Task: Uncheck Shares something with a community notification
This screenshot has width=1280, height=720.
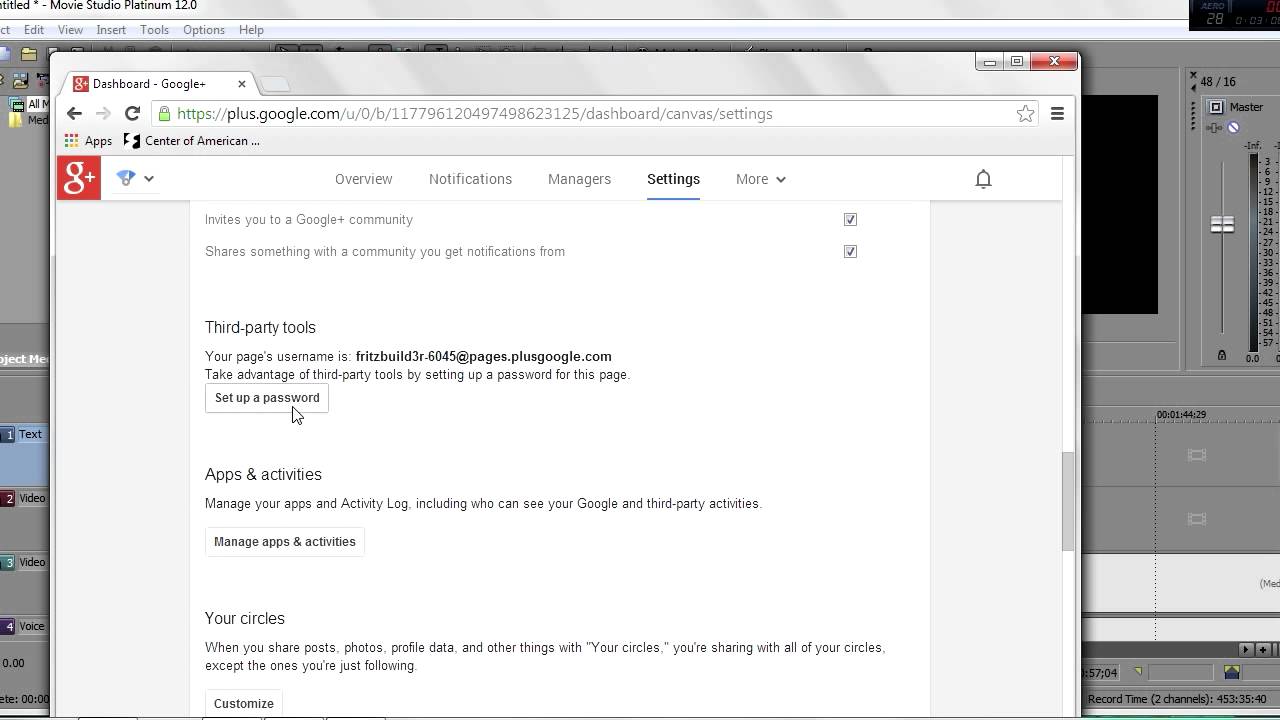Action: tap(850, 251)
